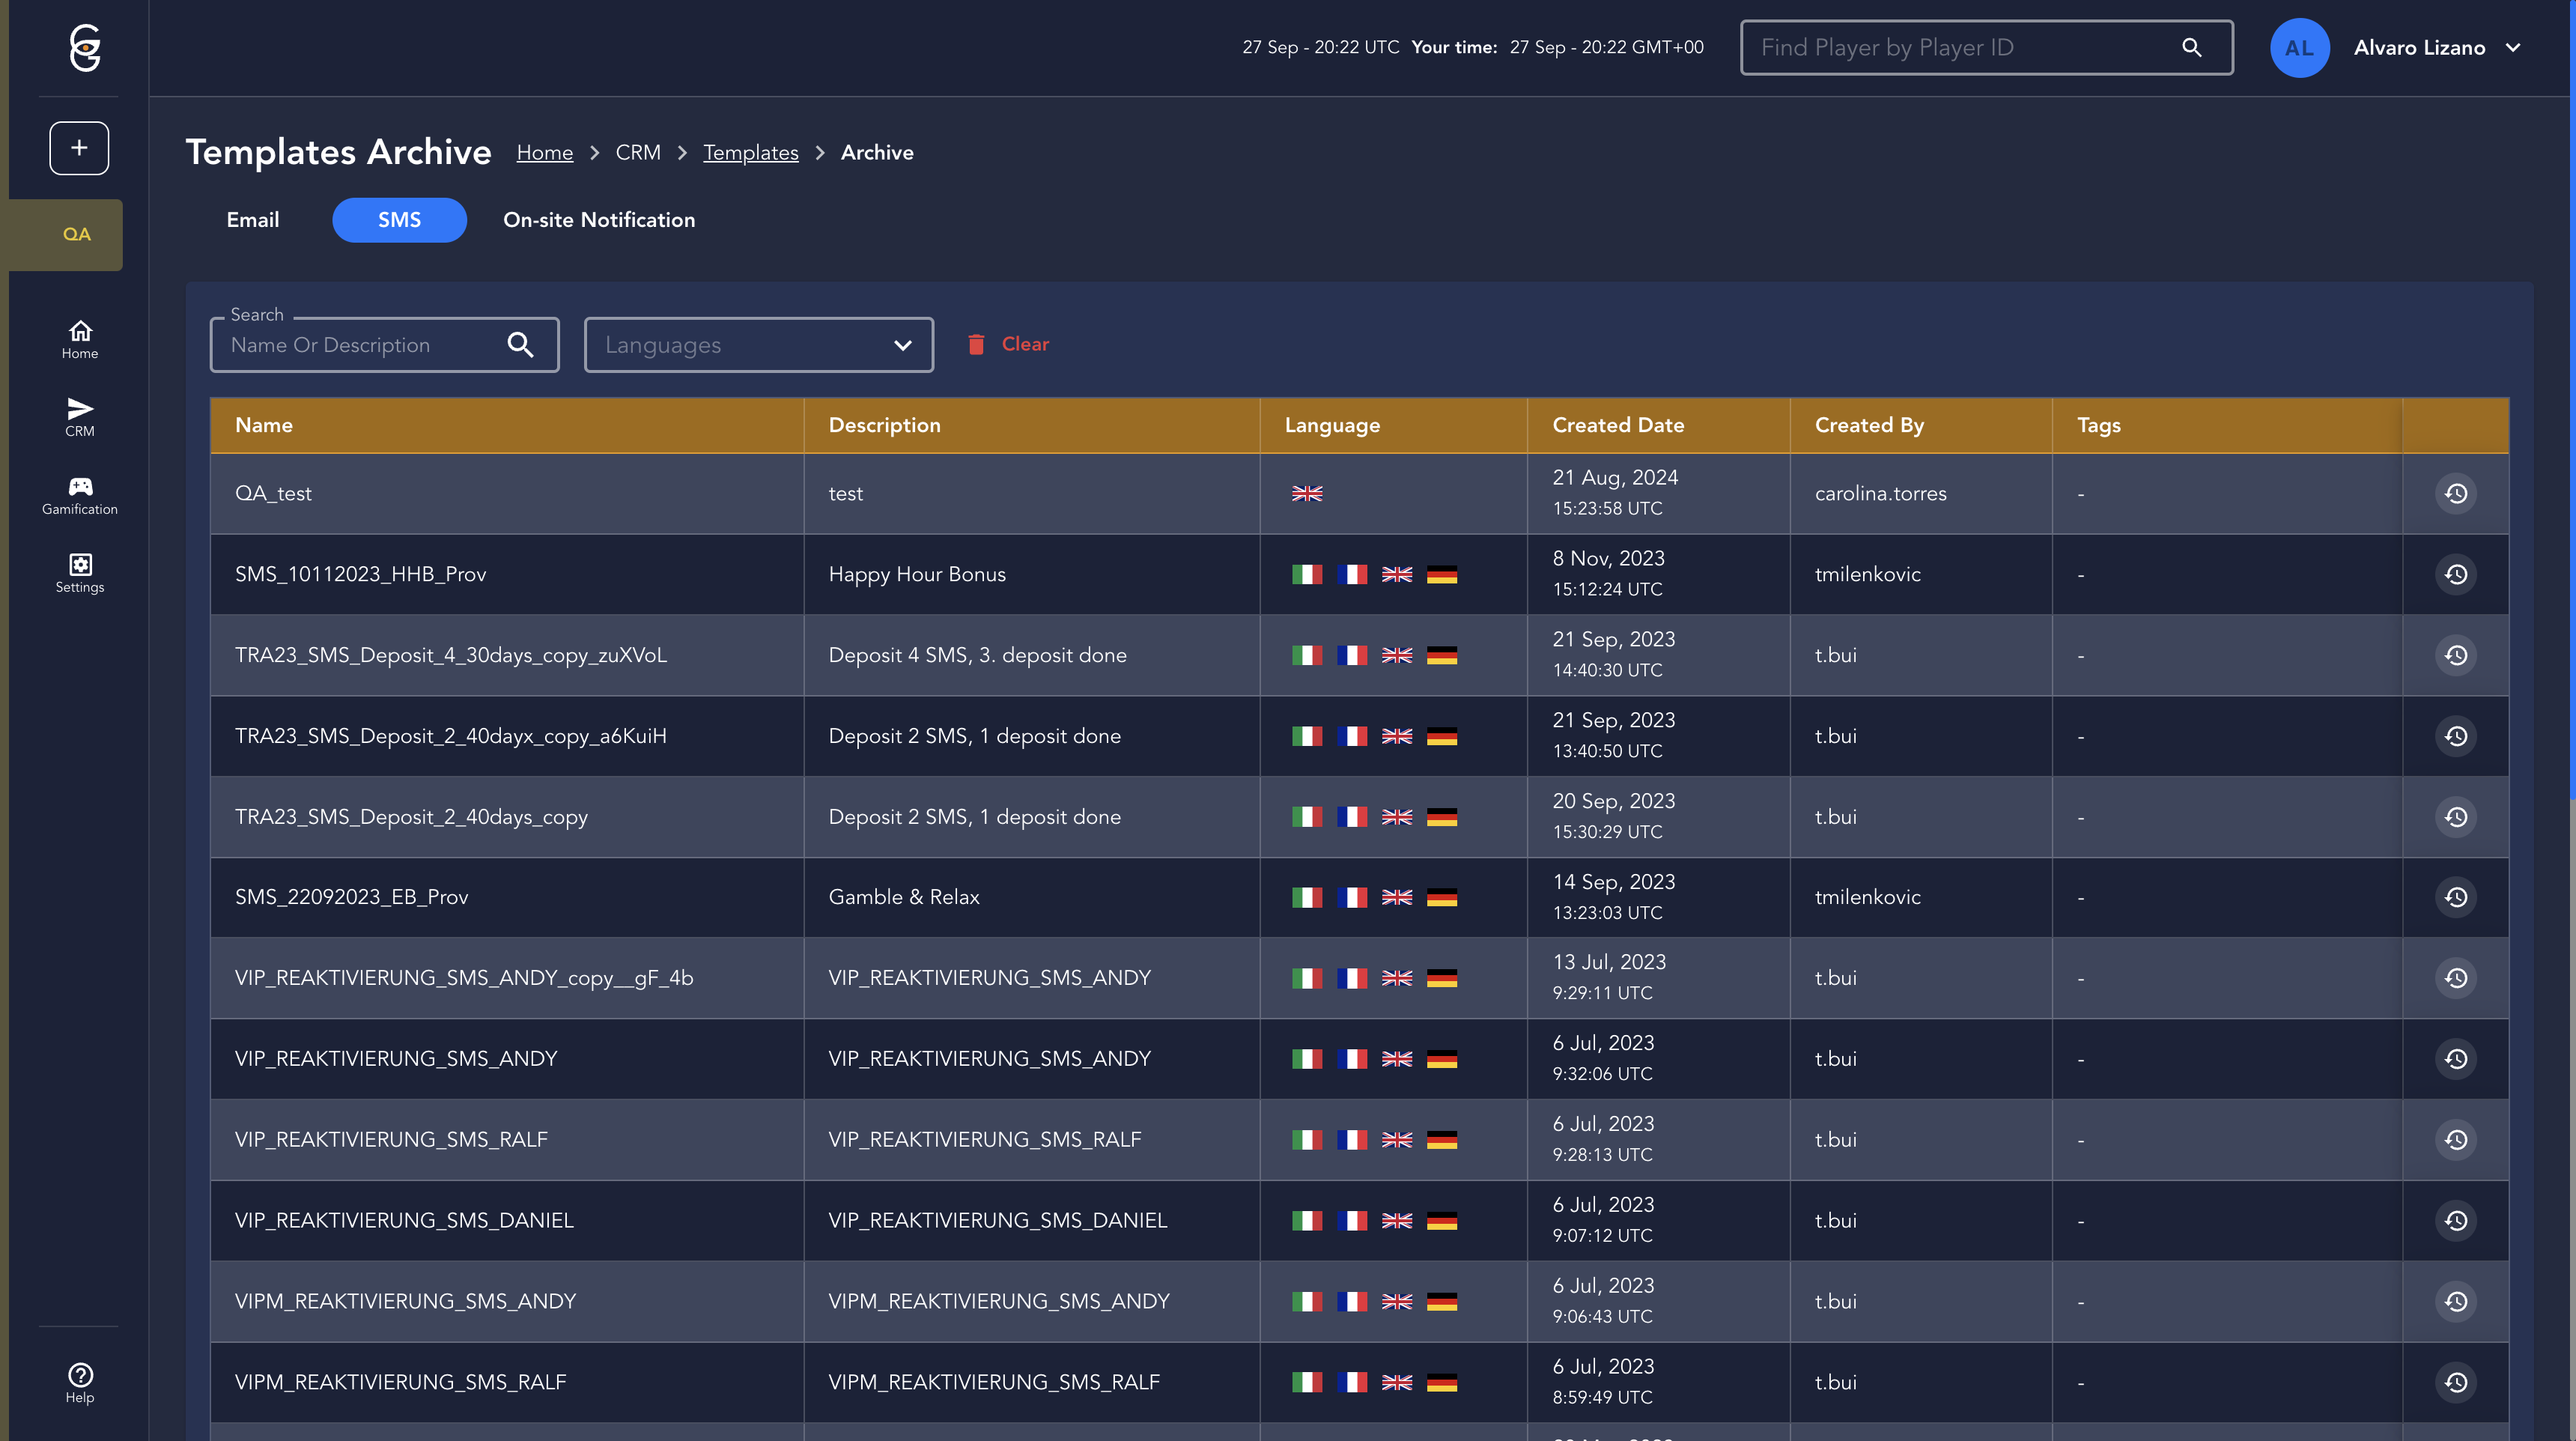Click the Help icon
The height and width of the screenshot is (1441, 2576).
click(79, 1382)
